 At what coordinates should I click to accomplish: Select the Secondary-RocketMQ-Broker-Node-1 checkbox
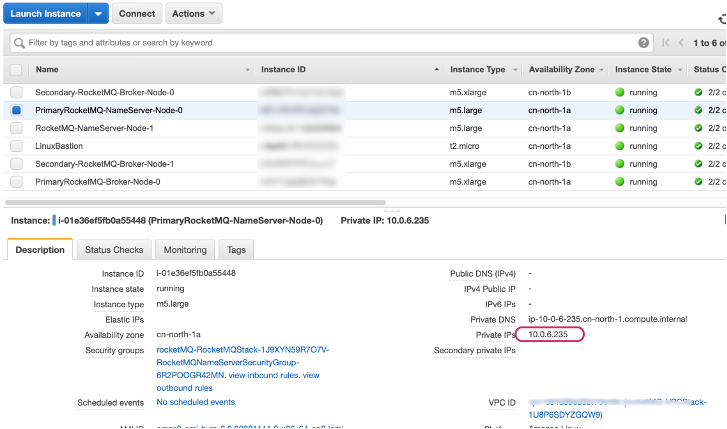[16, 164]
